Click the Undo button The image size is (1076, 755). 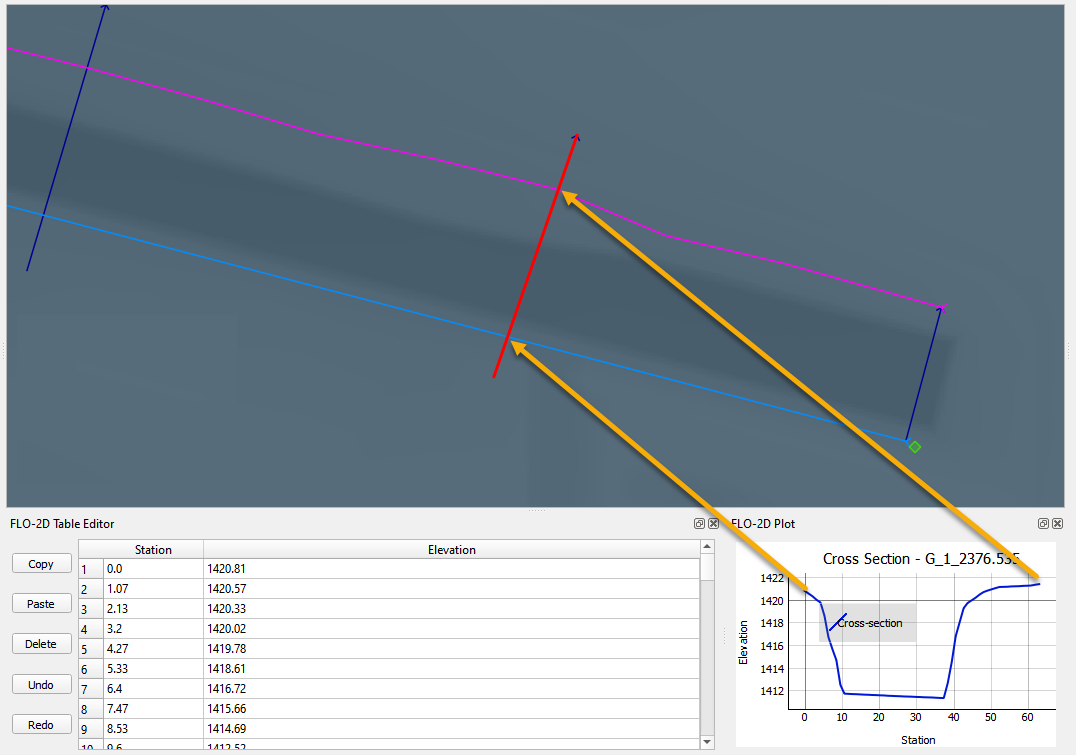[41, 685]
